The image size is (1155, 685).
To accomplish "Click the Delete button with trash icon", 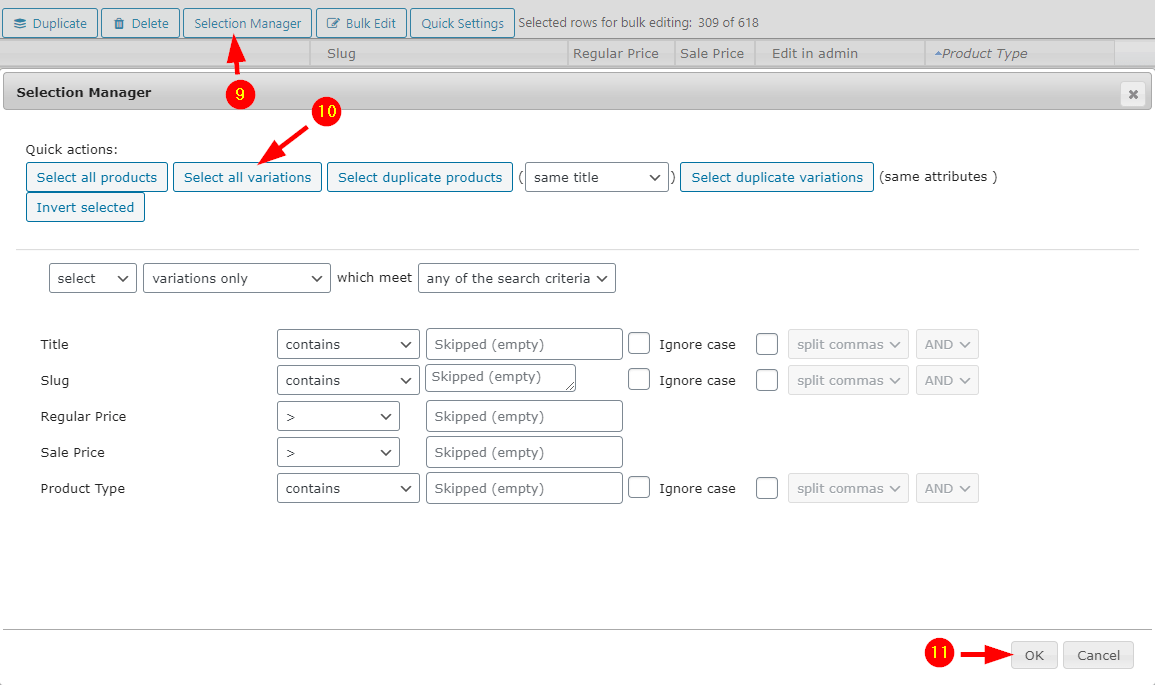I will (140, 23).
